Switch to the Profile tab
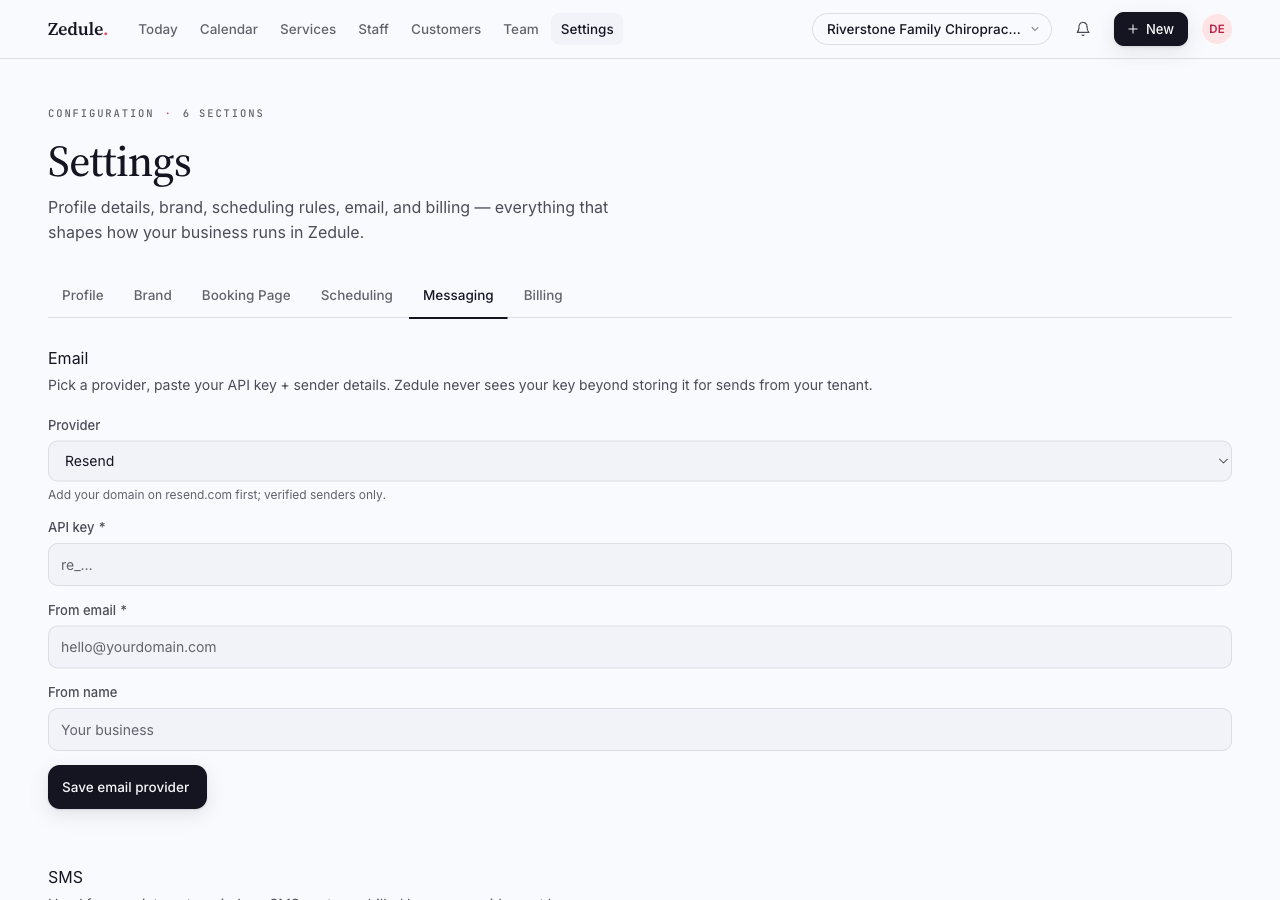 (x=83, y=295)
